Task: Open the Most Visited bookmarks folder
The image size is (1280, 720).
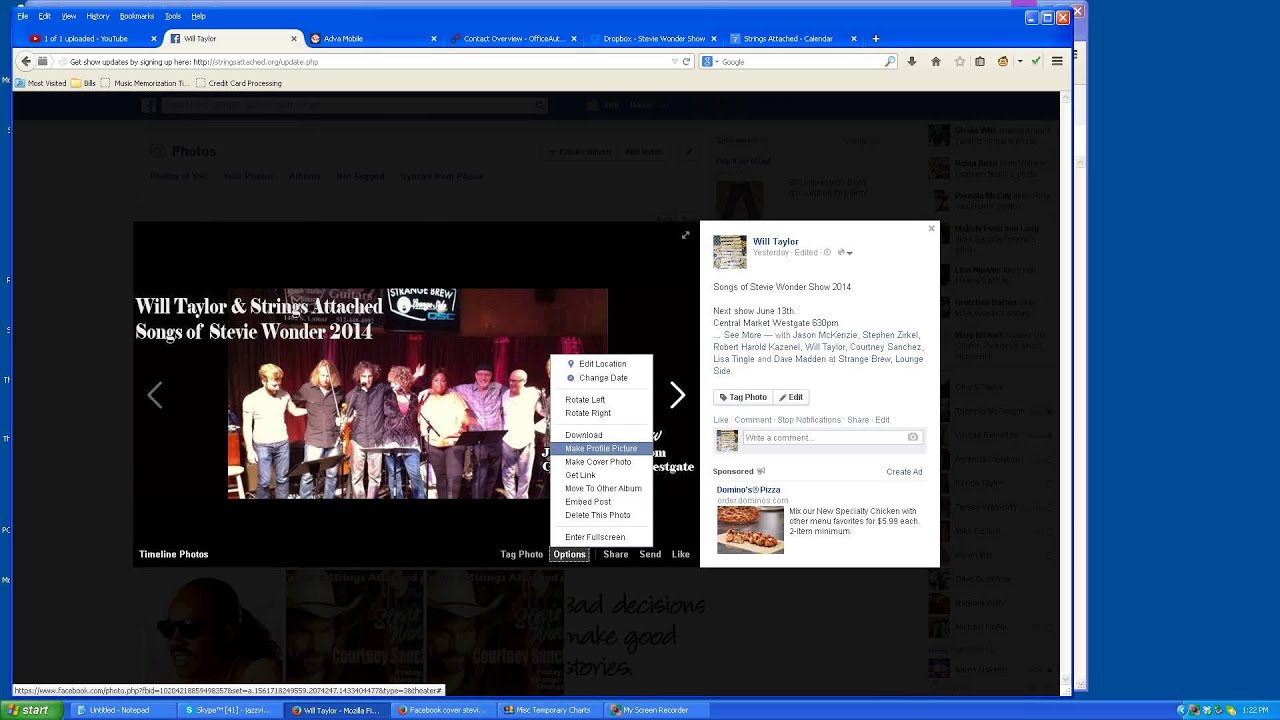Action: pos(41,83)
